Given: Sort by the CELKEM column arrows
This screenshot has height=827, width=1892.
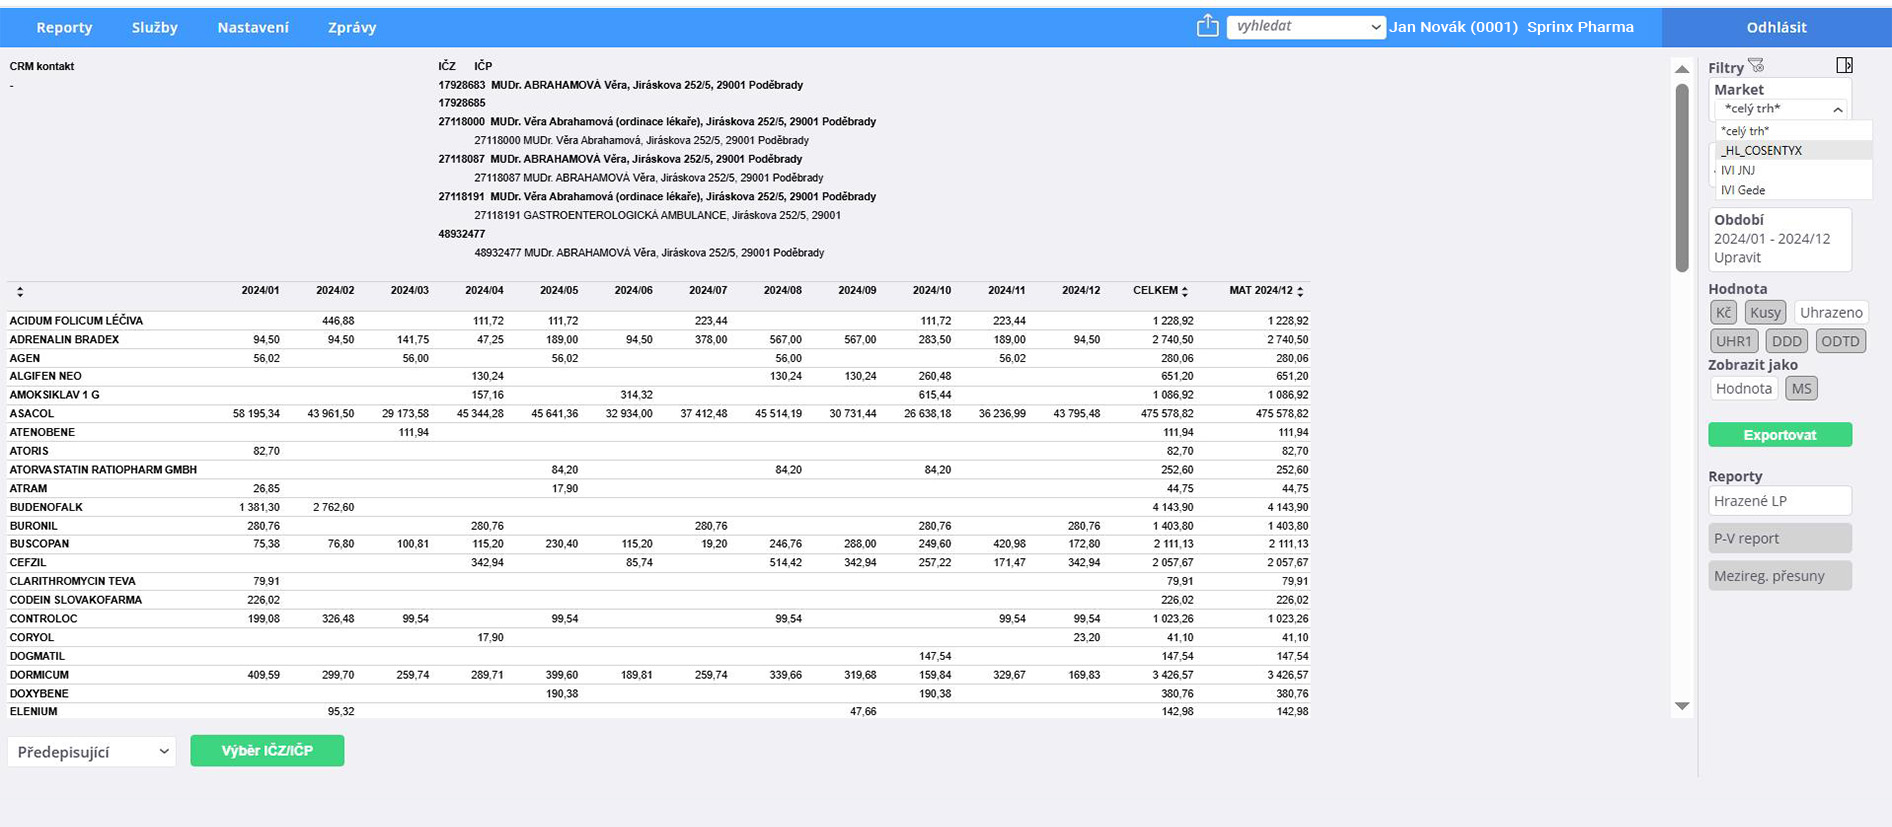Looking at the screenshot, I should click(x=1185, y=291).
